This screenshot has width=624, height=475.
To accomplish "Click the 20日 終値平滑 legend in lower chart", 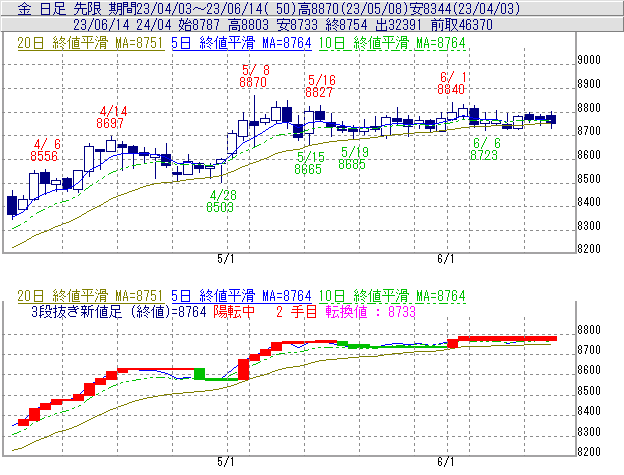I will pyautogui.click(x=91, y=296).
